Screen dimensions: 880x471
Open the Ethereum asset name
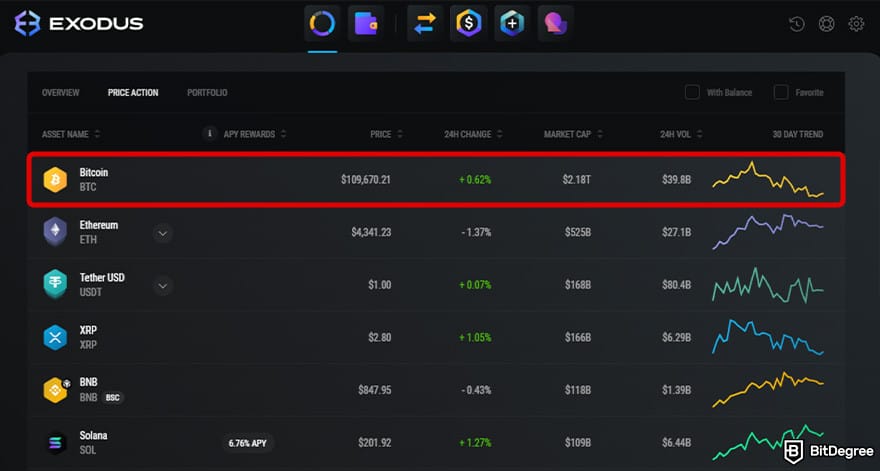click(99, 225)
